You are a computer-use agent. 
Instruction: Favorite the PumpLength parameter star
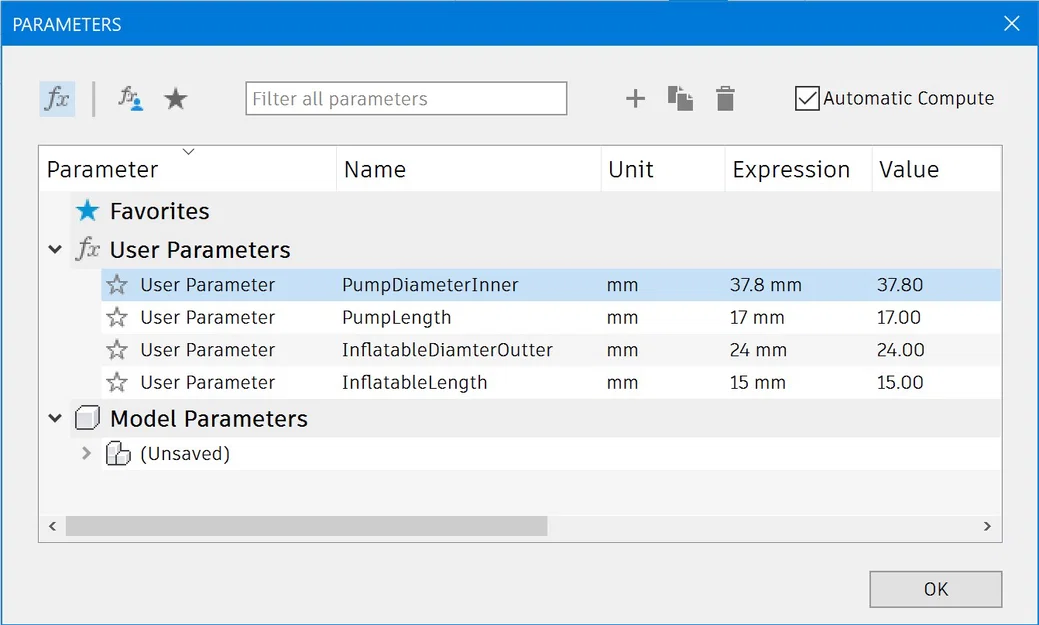click(117, 318)
